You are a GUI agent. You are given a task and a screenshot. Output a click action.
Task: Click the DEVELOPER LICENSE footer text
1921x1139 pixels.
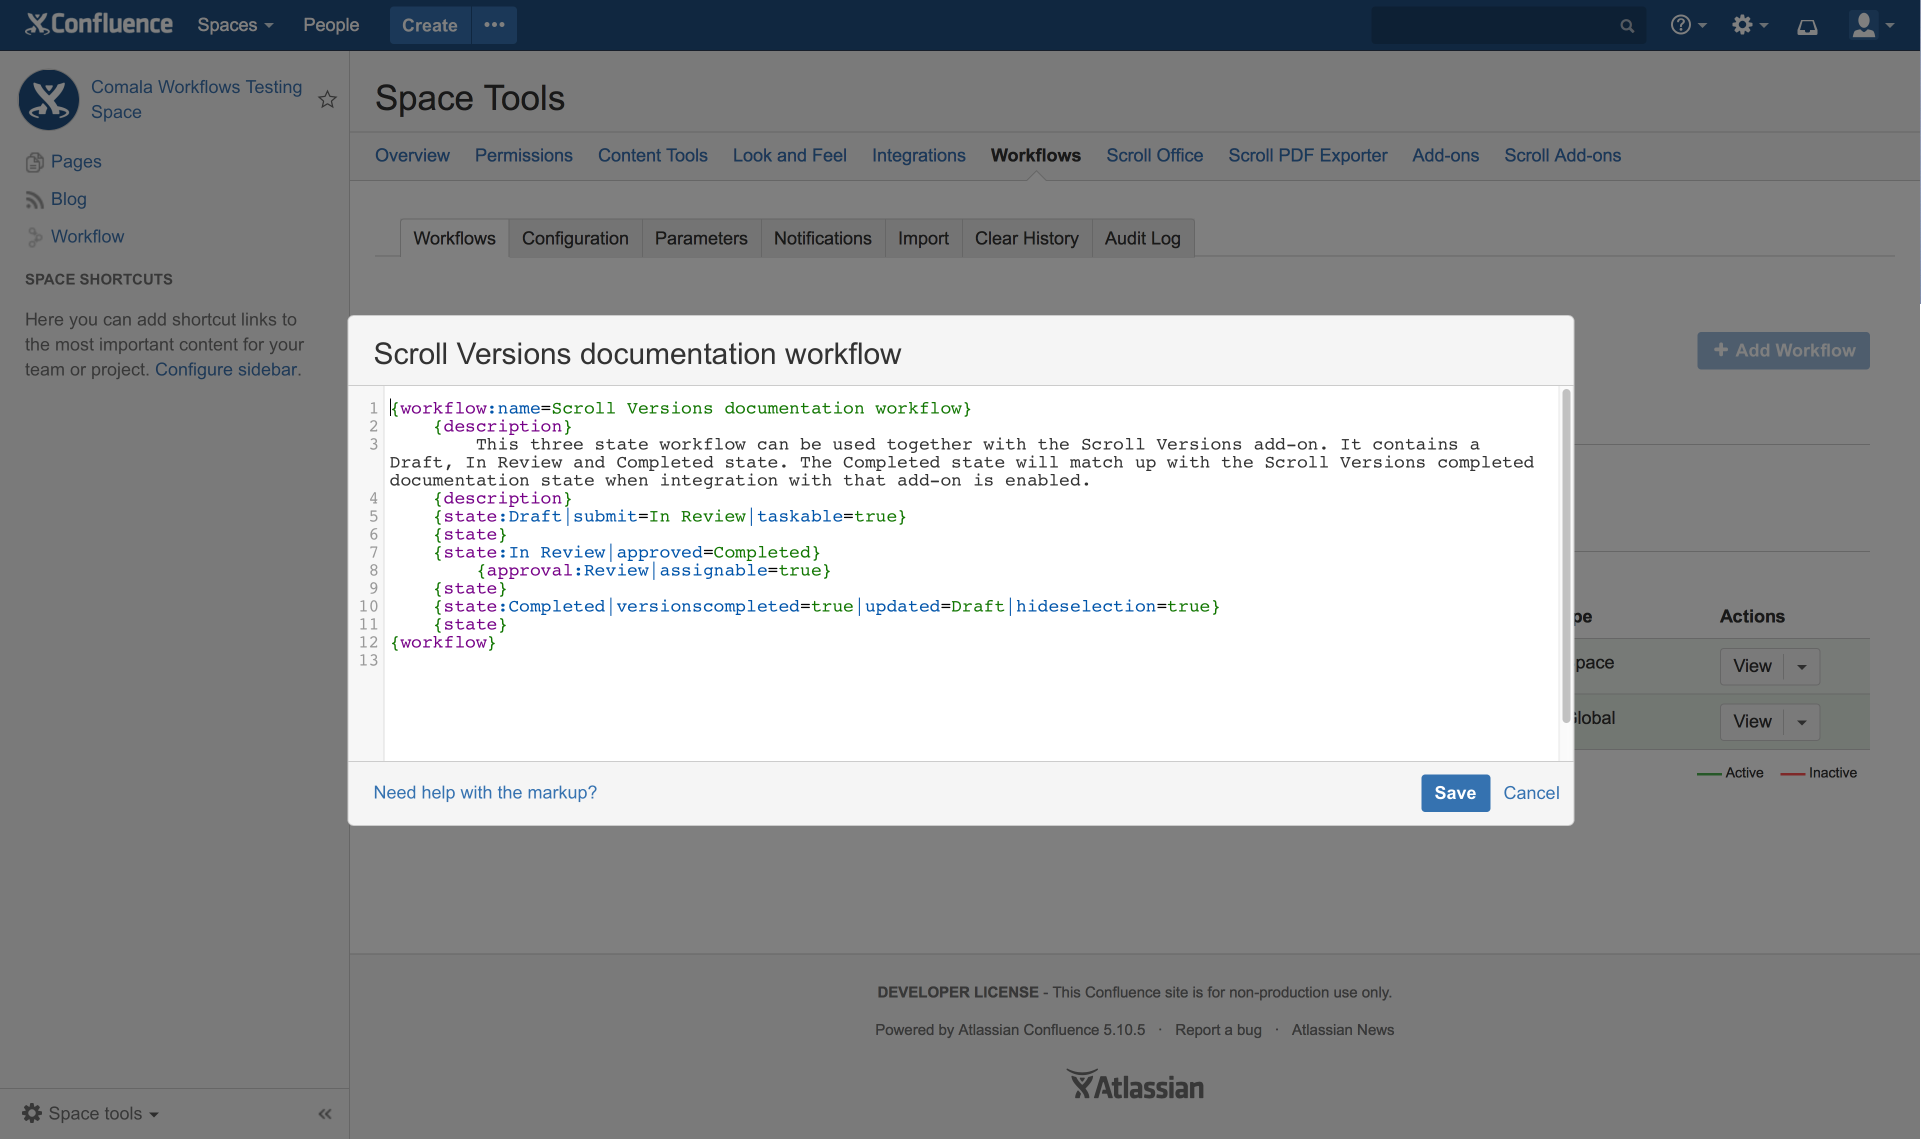tap(957, 993)
